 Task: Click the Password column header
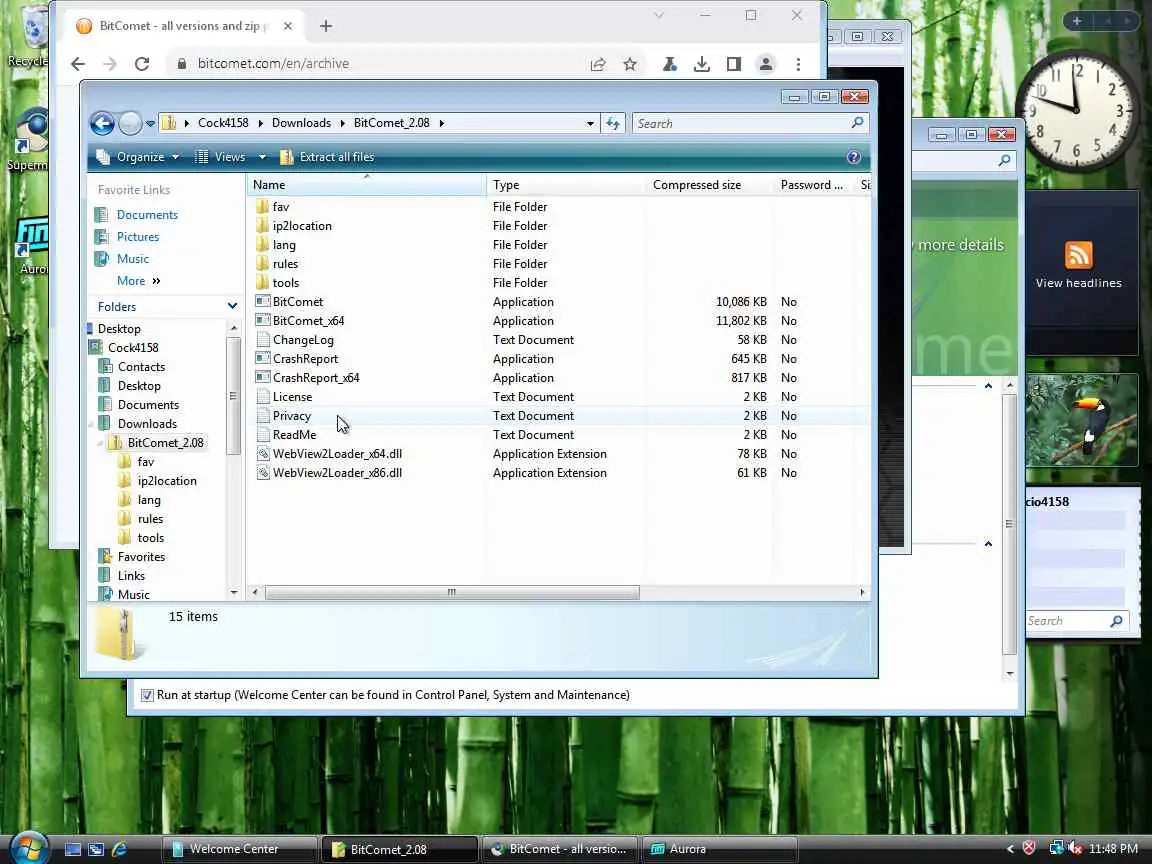tap(811, 185)
